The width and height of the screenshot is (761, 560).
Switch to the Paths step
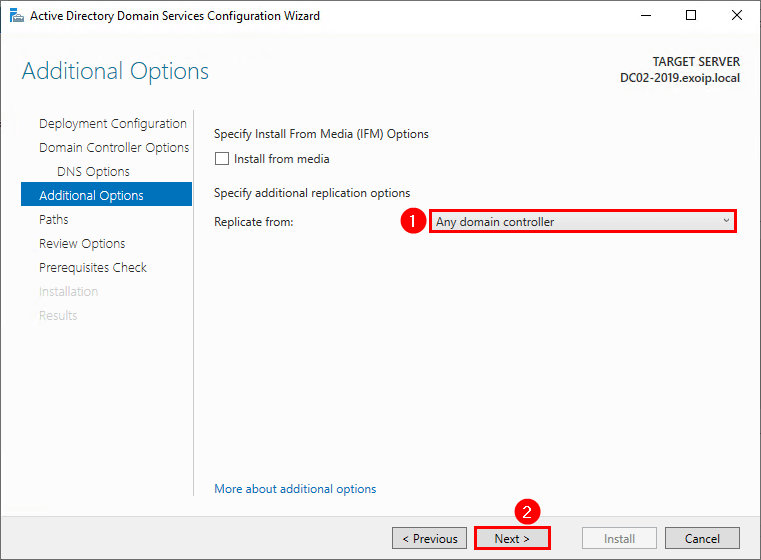click(x=54, y=219)
